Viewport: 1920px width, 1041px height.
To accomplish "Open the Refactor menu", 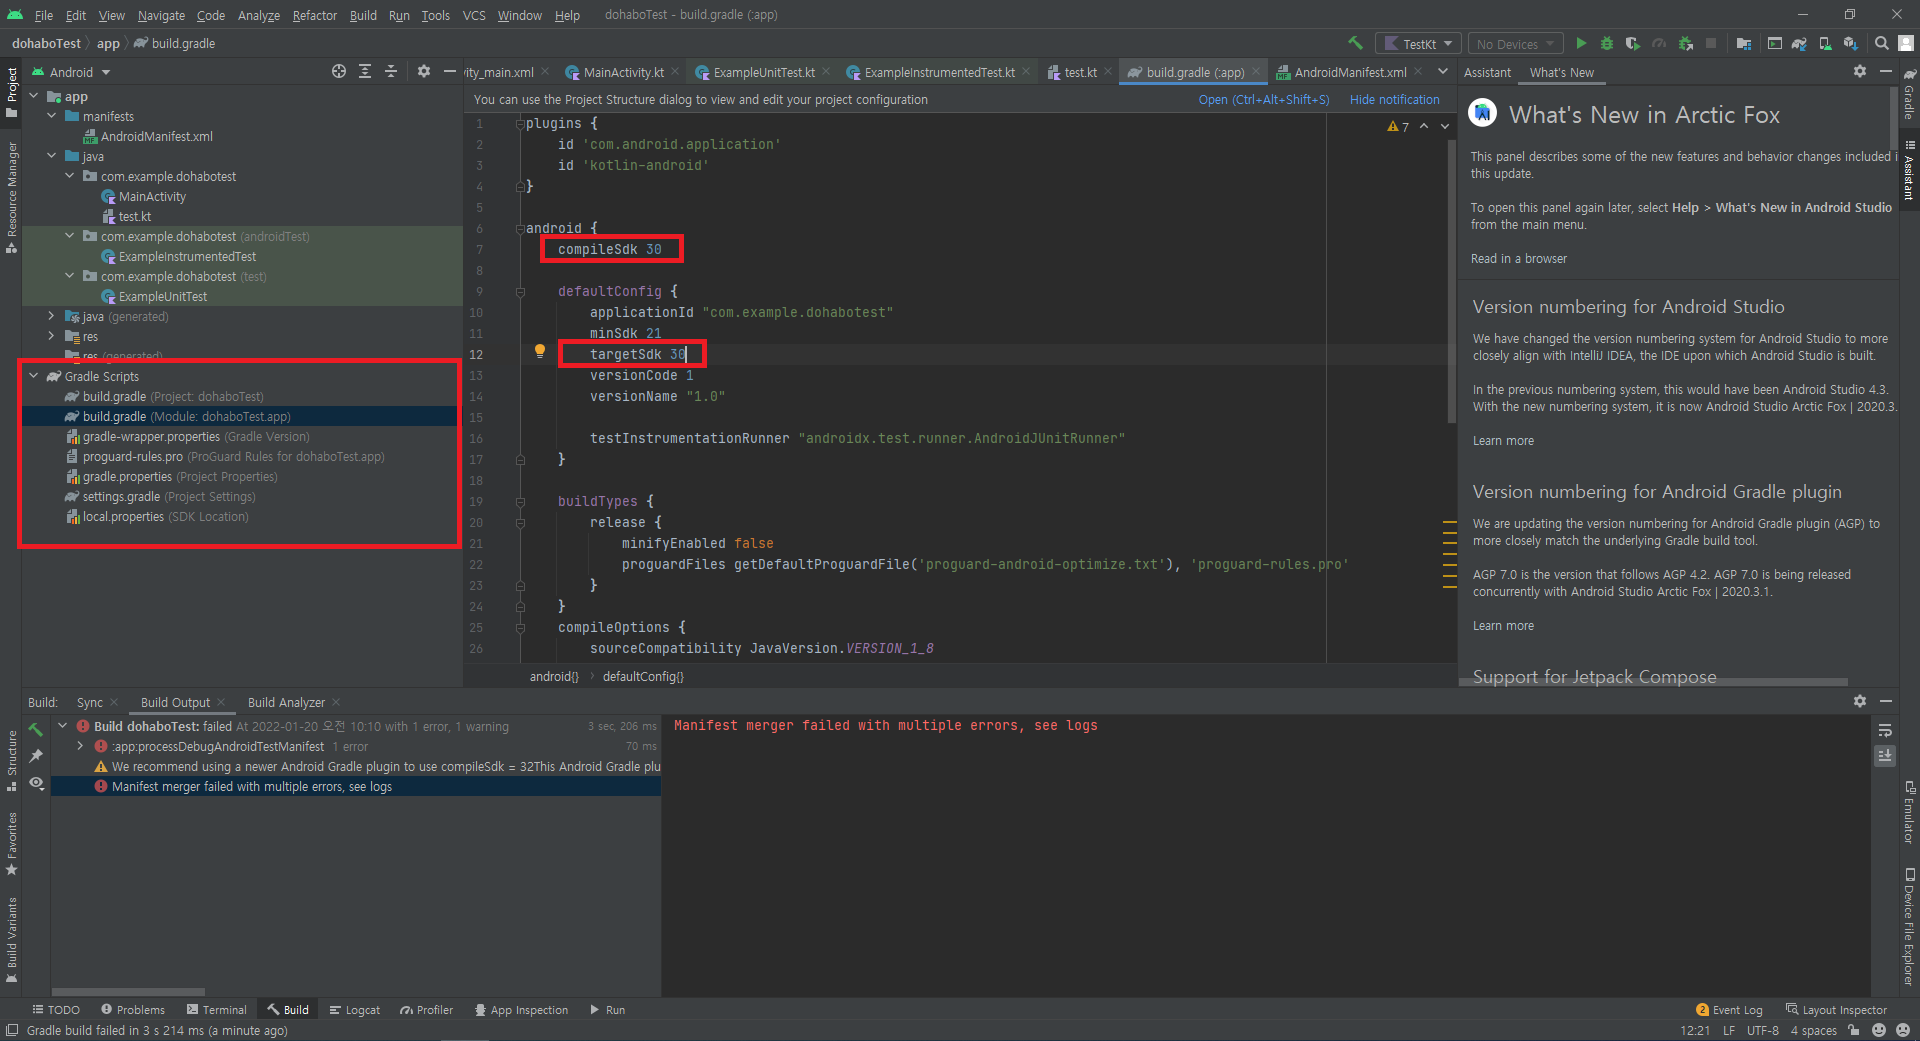I will [x=314, y=15].
